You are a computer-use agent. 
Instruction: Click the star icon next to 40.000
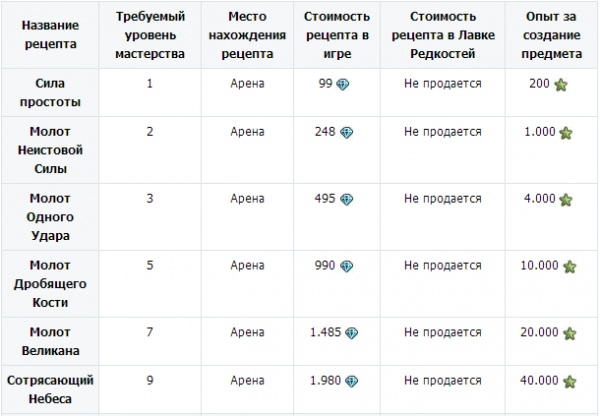click(x=569, y=381)
